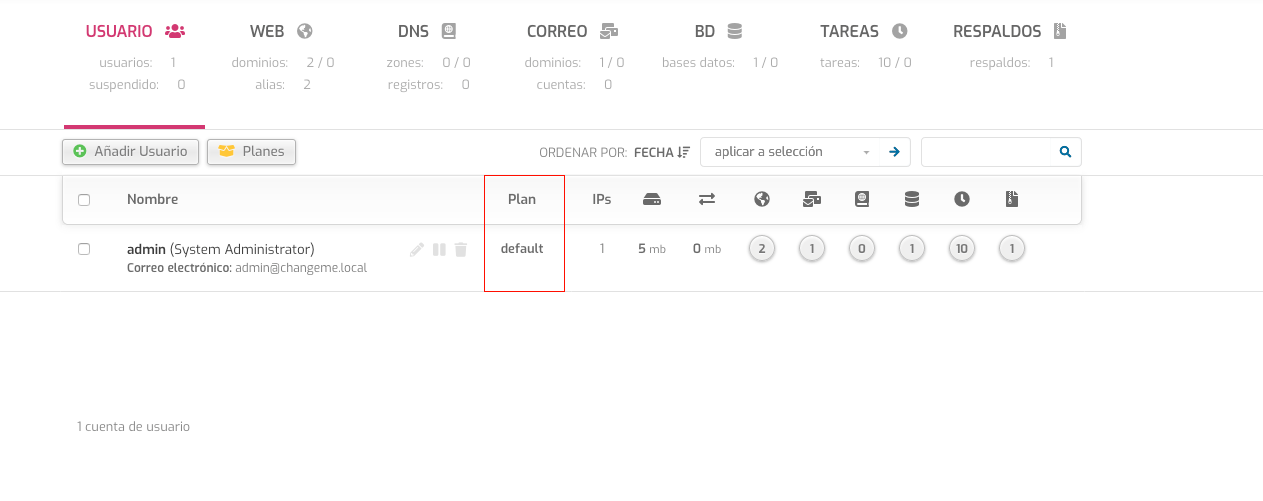Open admin's web domains count 2

pos(762,249)
